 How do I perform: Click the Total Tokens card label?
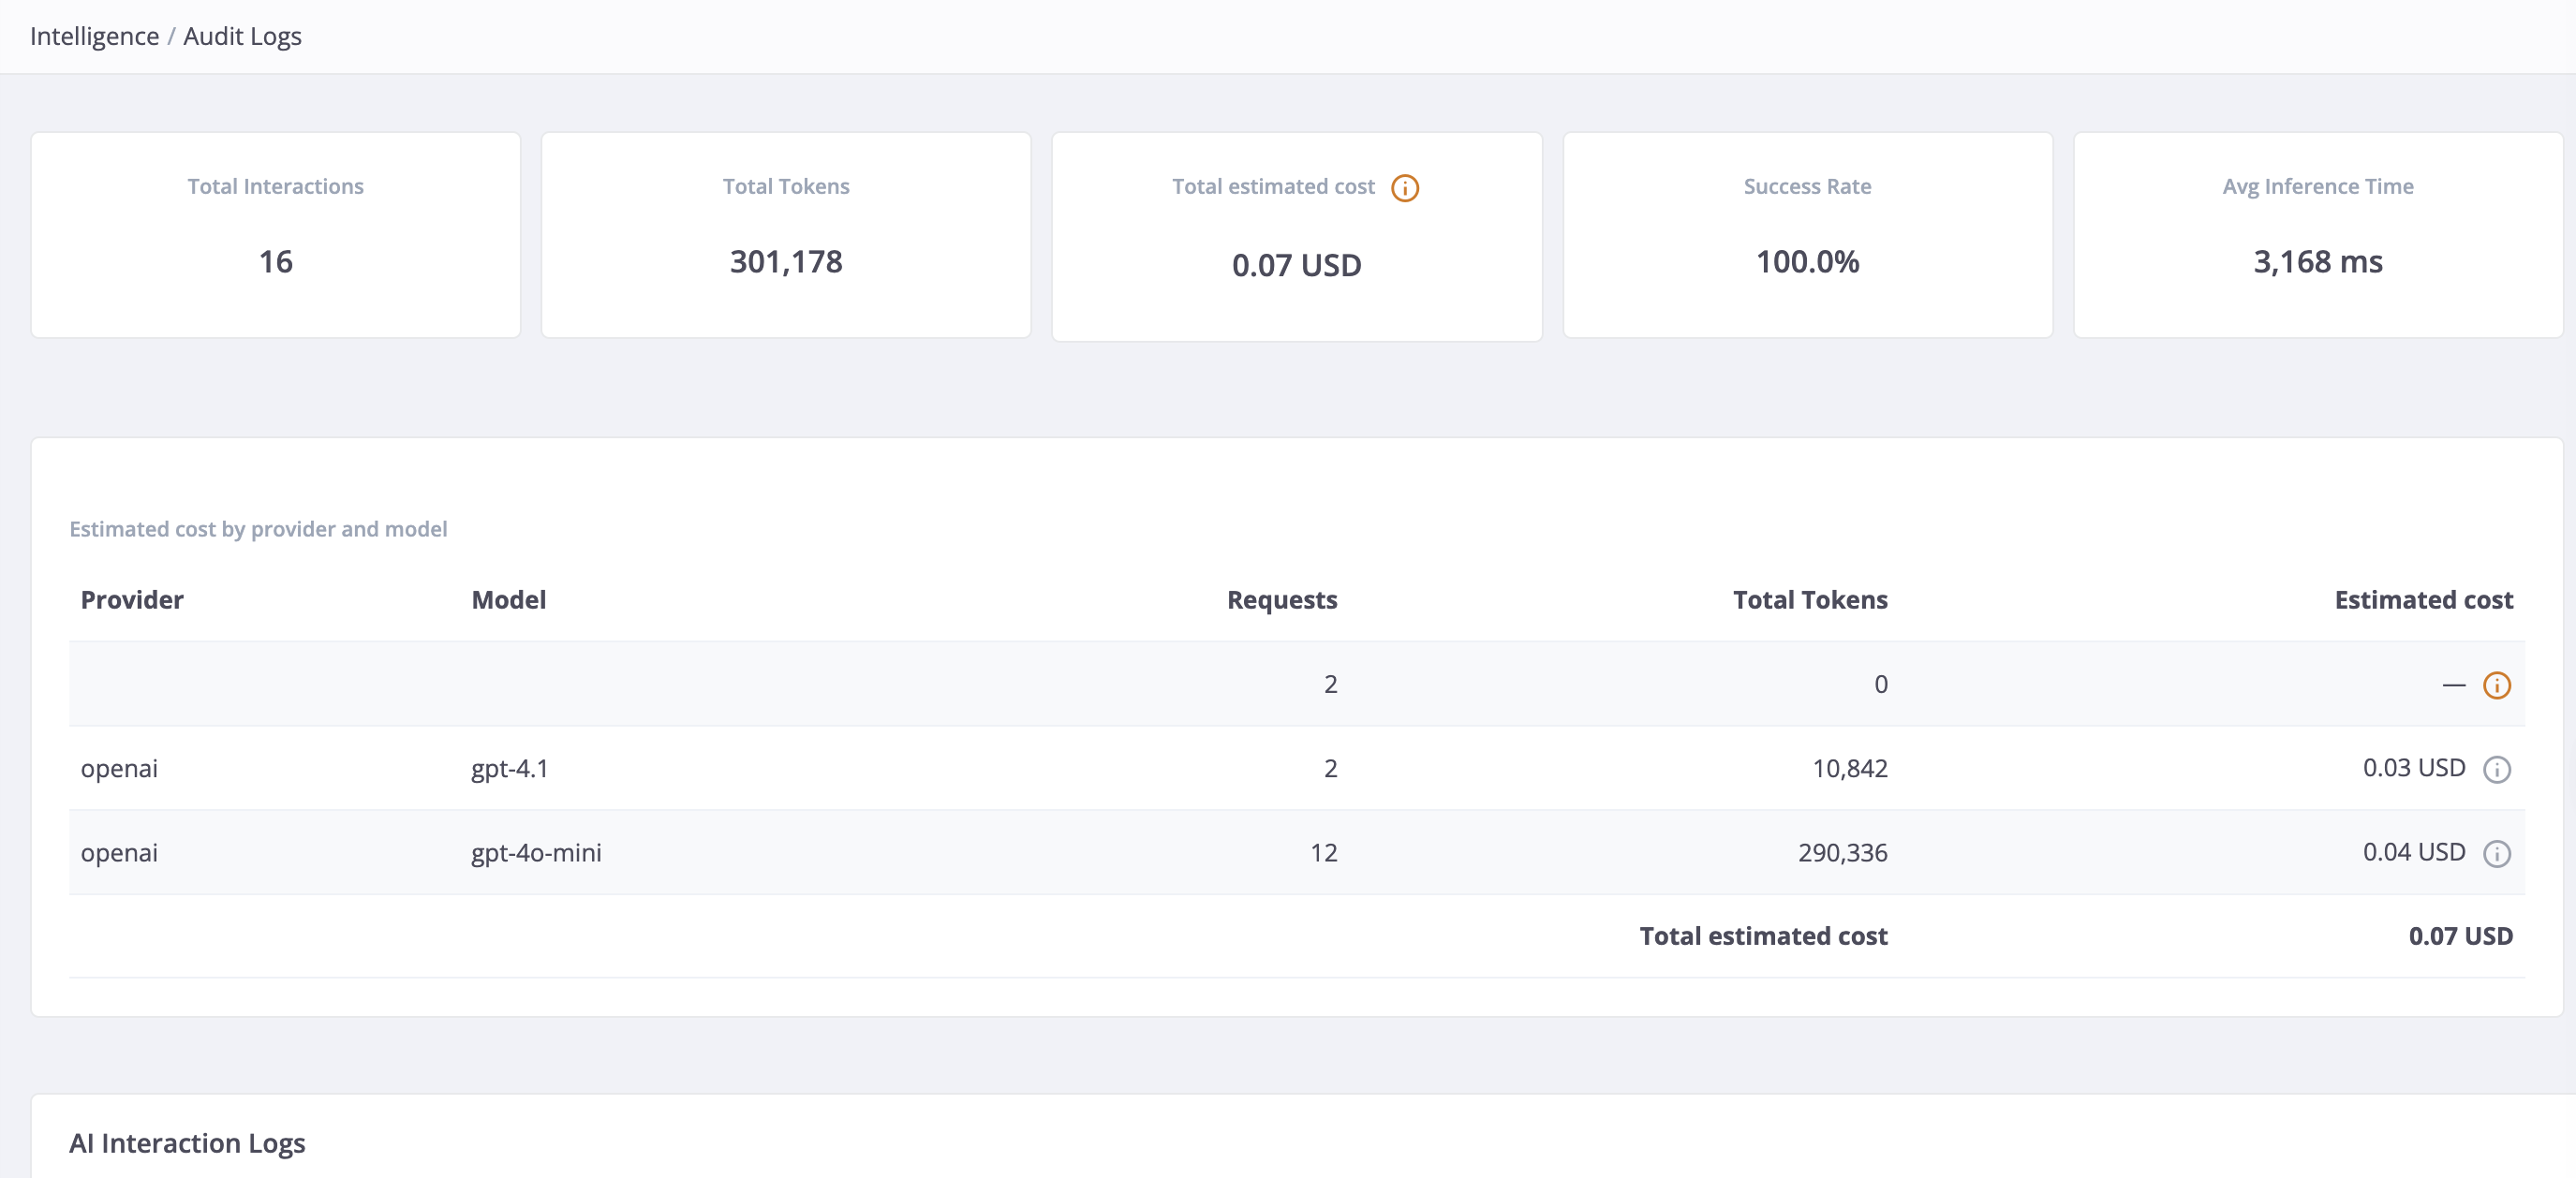tap(786, 186)
